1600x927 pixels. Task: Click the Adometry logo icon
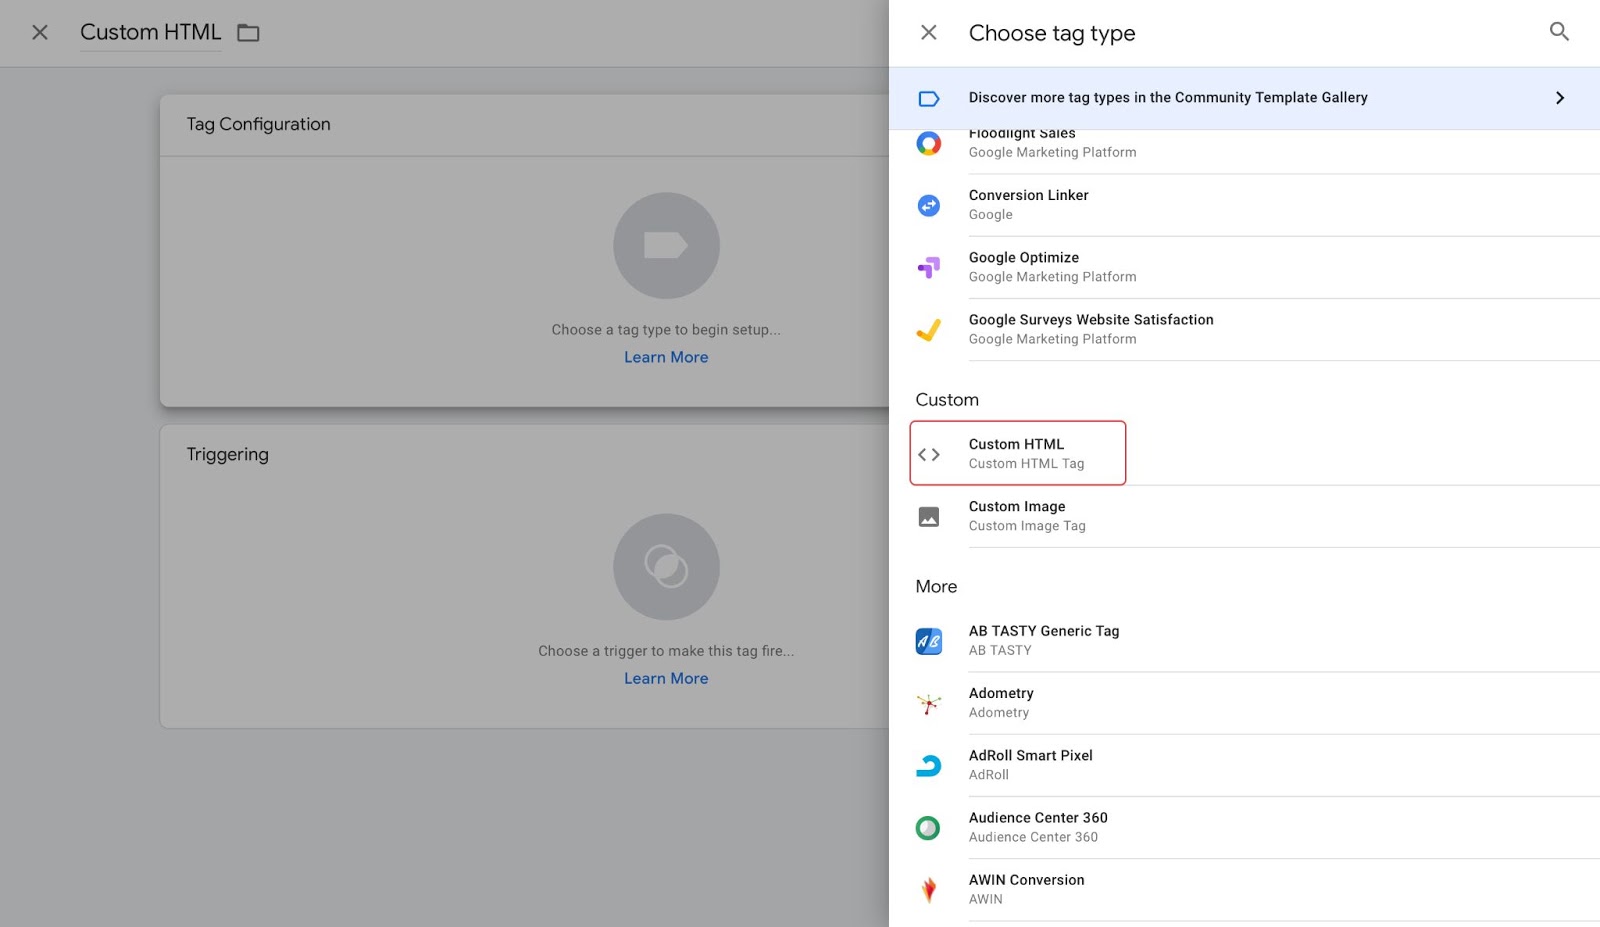coord(928,704)
